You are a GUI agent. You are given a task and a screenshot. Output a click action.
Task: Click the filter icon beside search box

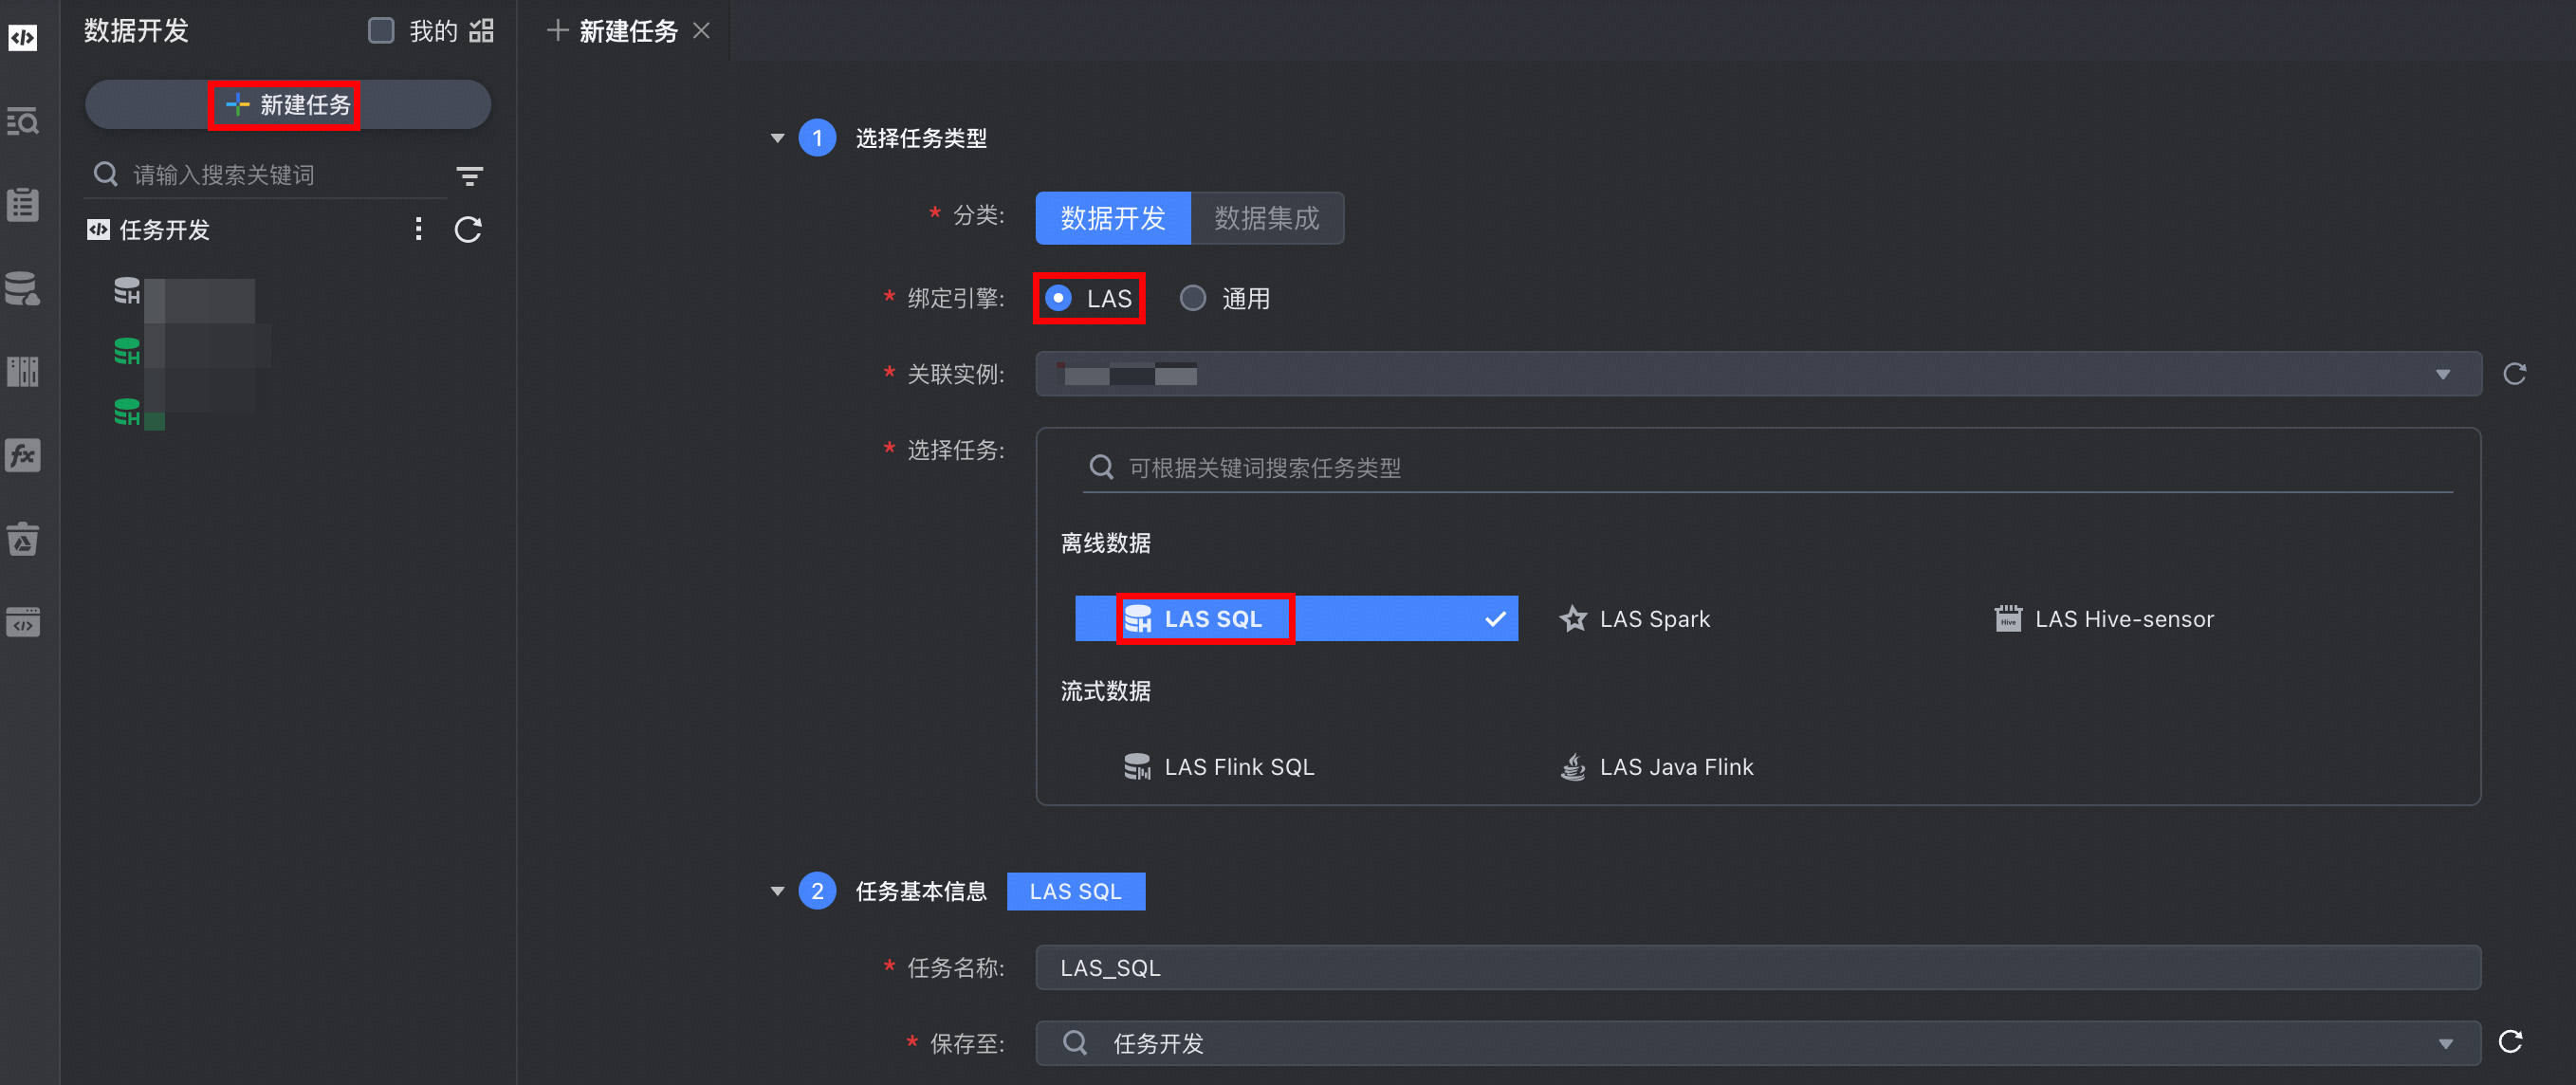(x=469, y=177)
